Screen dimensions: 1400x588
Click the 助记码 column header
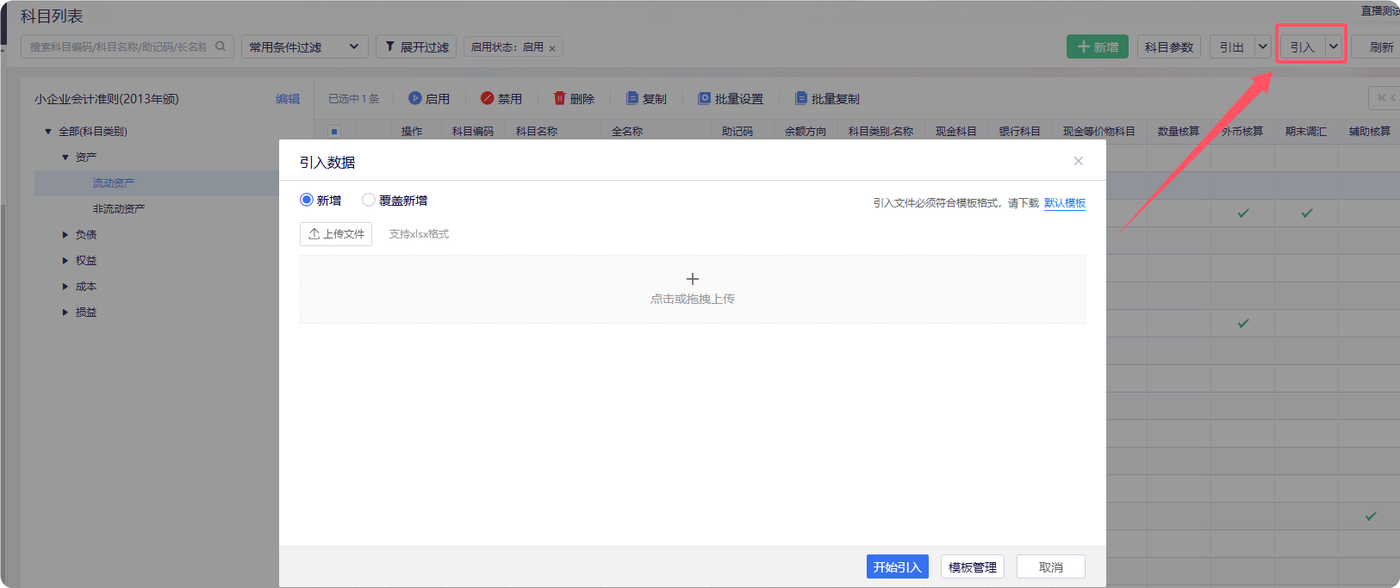coord(737,131)
